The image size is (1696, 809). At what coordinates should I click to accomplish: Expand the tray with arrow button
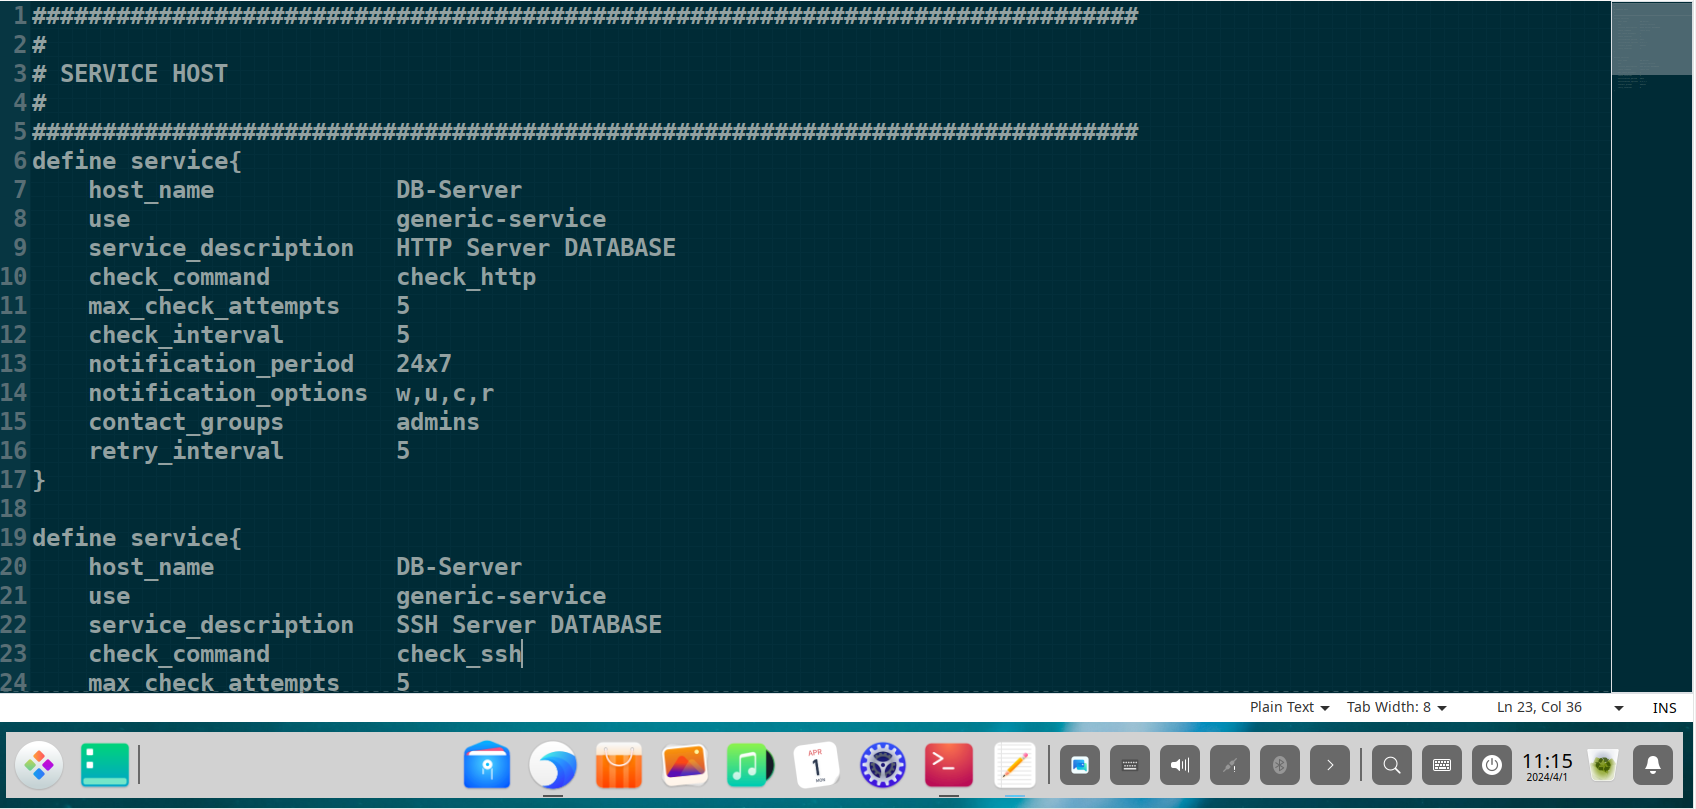pos(1329,766)
